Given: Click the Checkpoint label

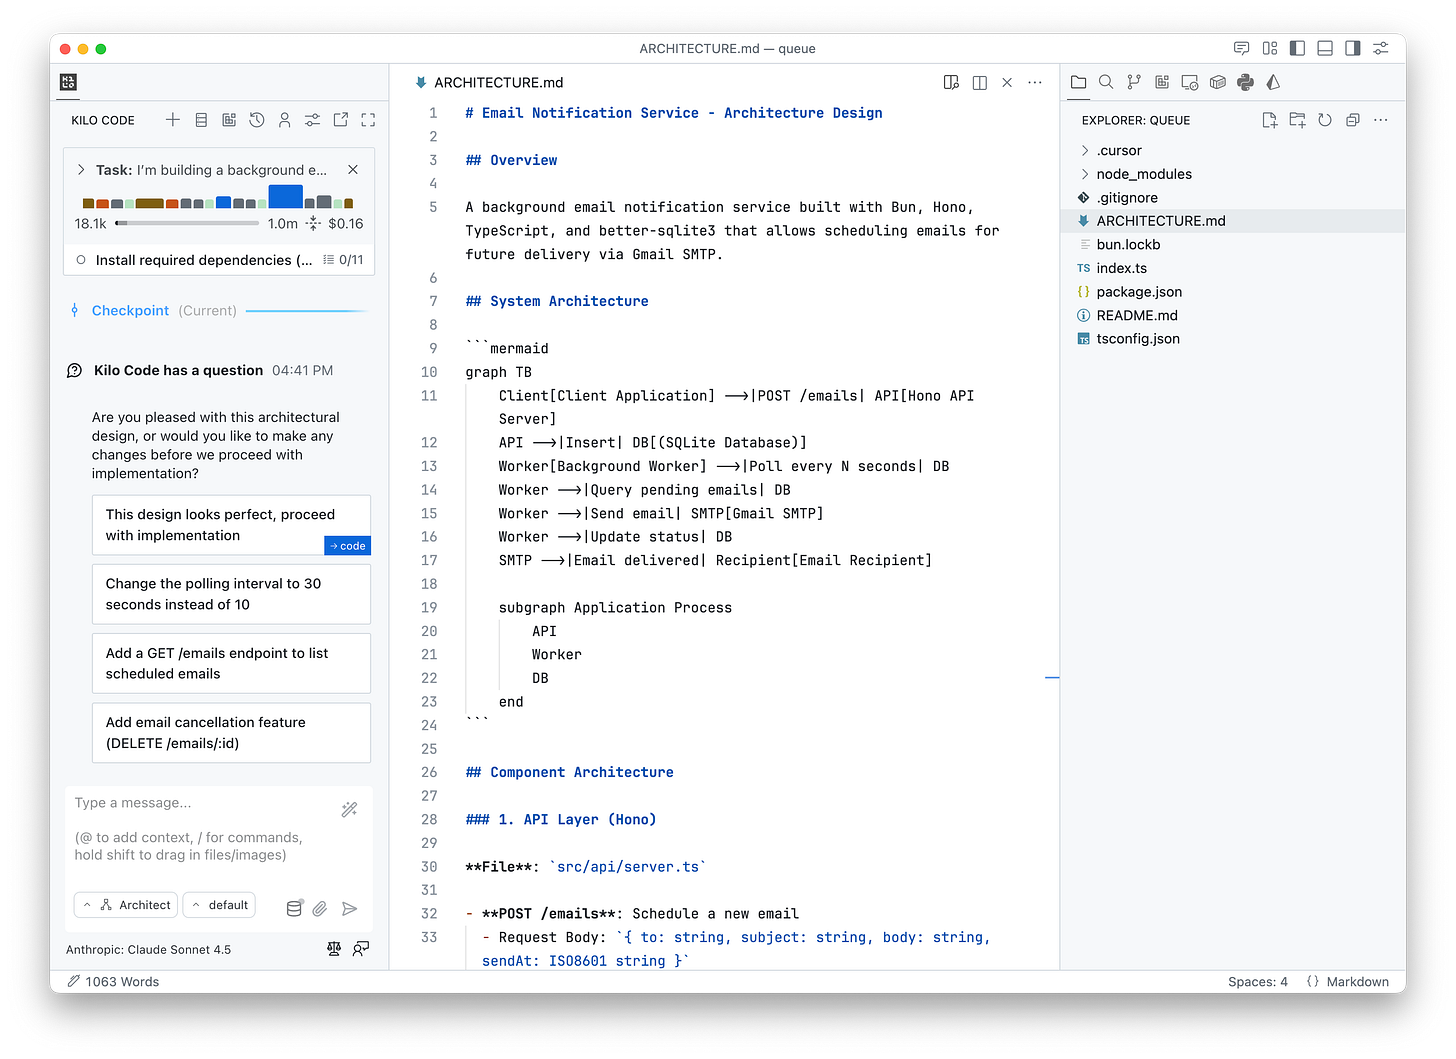Looking at the screenshot, I should pyautogui.click(x=130, y=311).
